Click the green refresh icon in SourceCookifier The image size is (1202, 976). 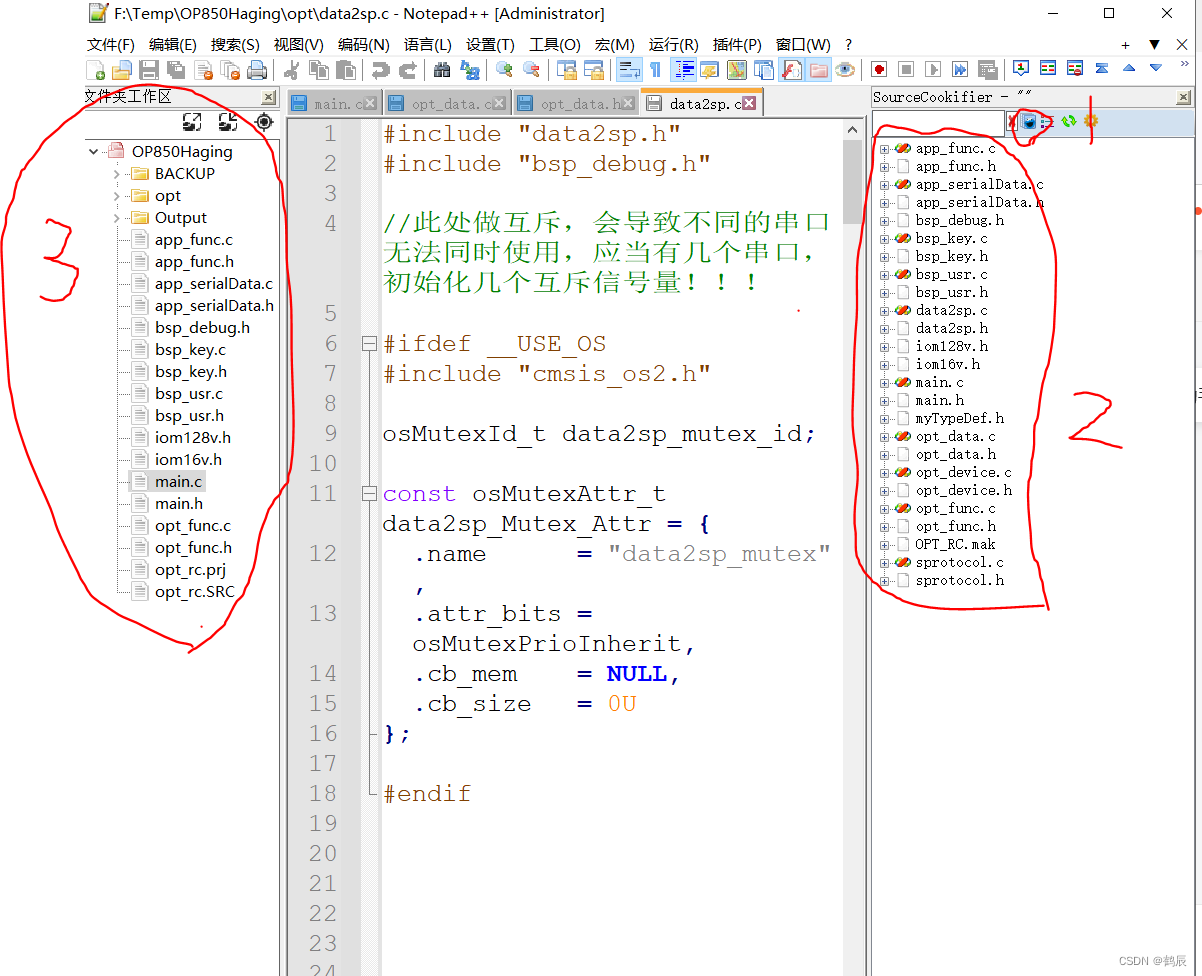coord(1068,121)
